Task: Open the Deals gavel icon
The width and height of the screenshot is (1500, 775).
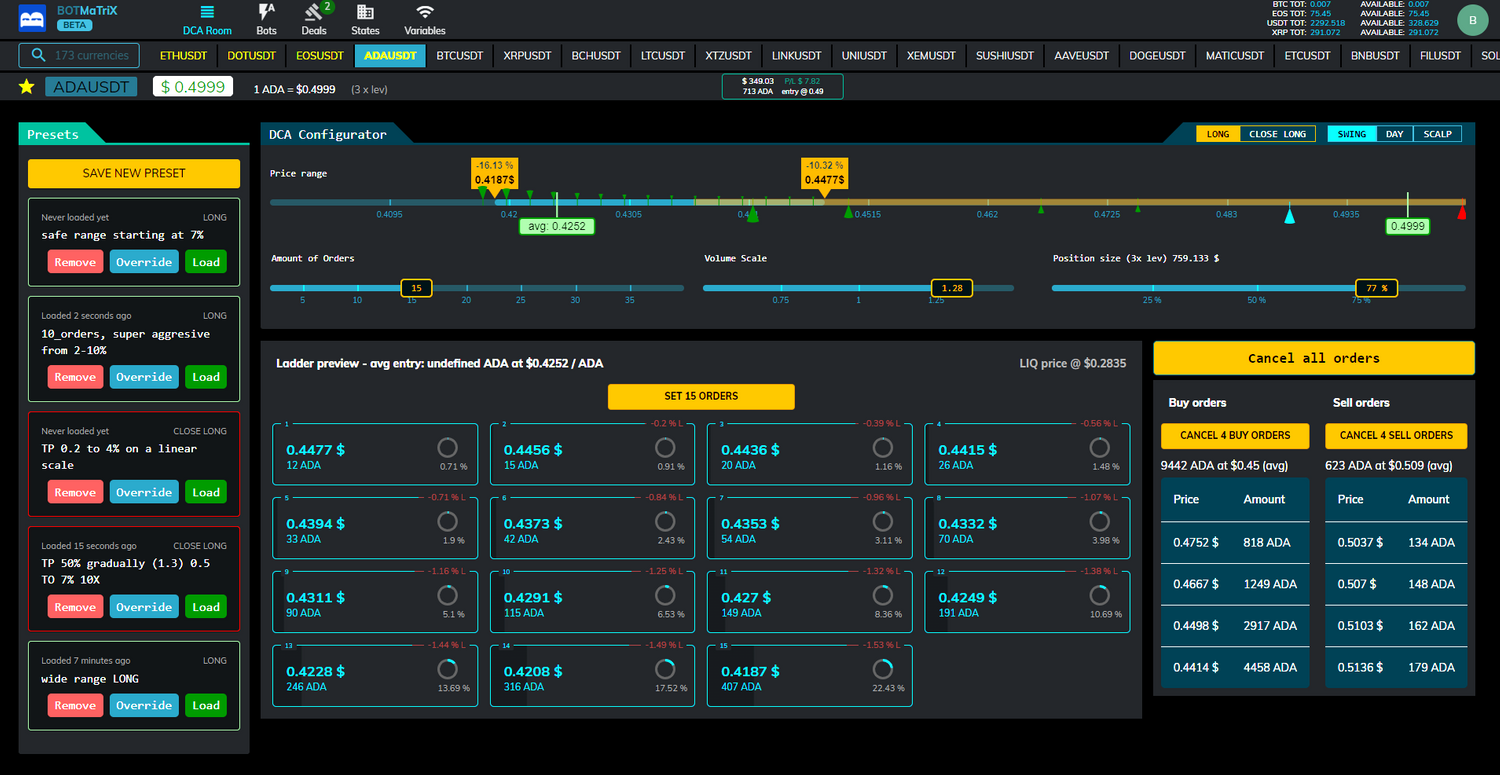Action: (x=315, y=13)
